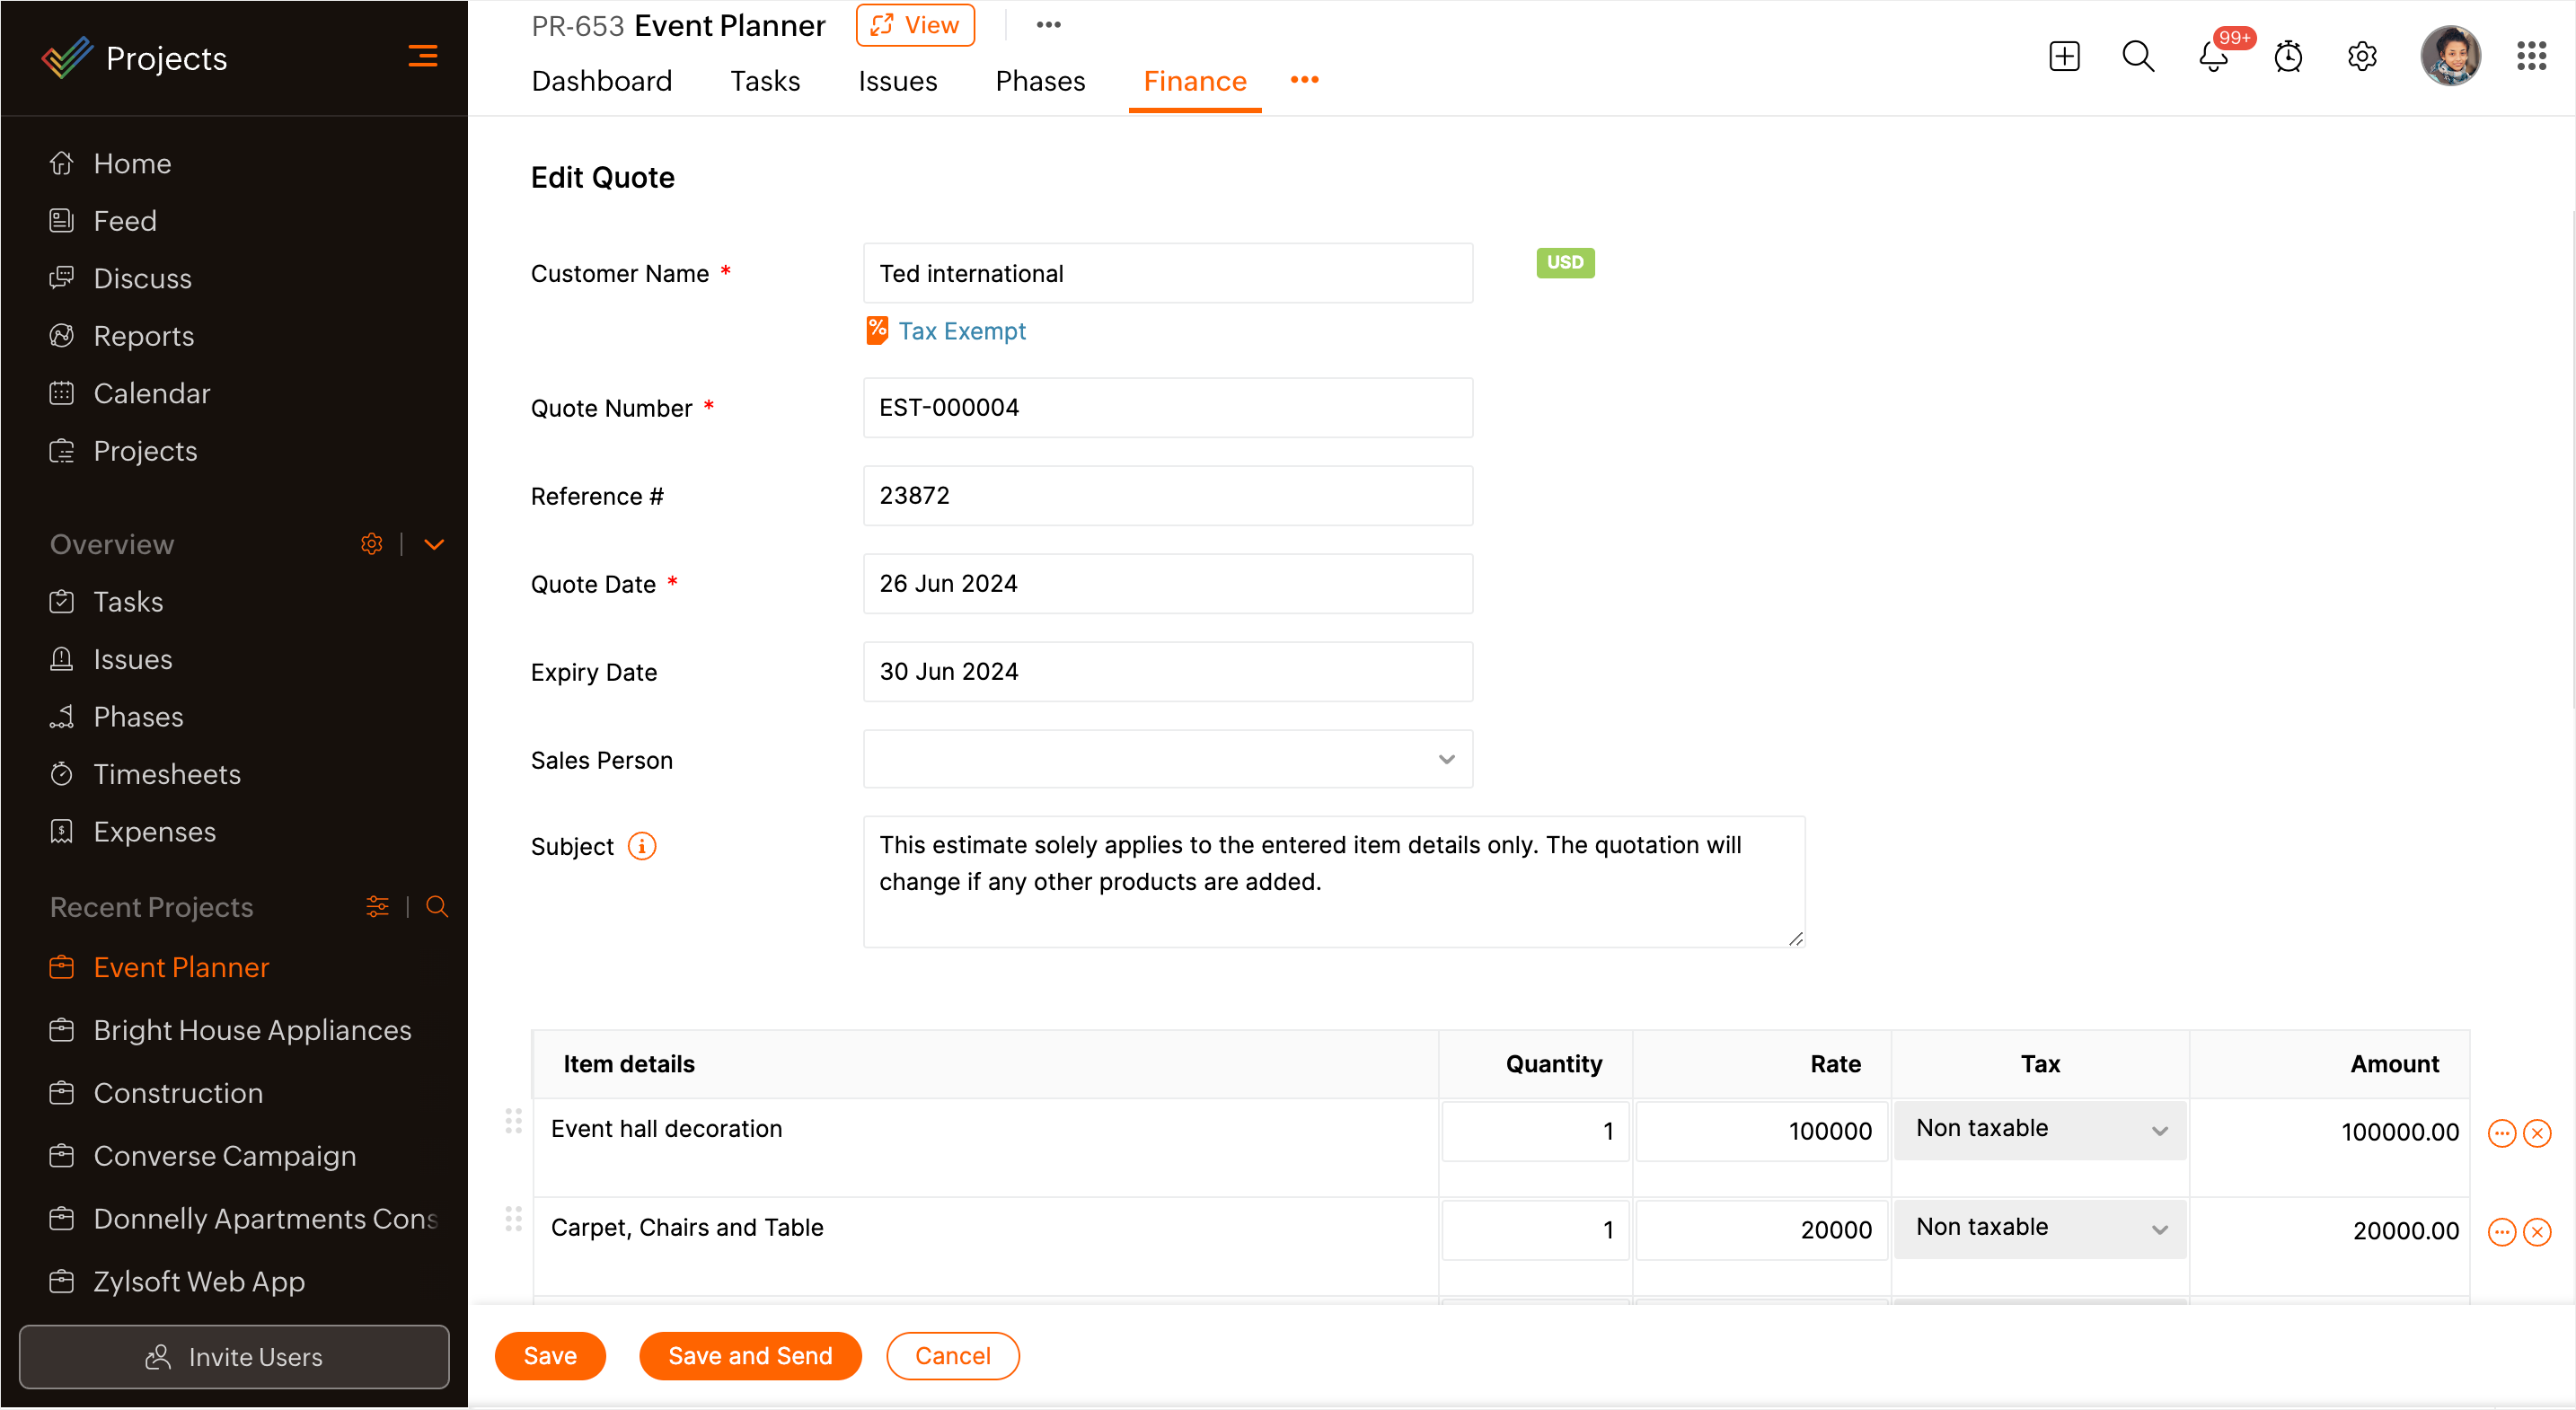The image size is (2576, 1410).
Task: Open the Sales Person dropdown
Action: (x=1167, y=759)
